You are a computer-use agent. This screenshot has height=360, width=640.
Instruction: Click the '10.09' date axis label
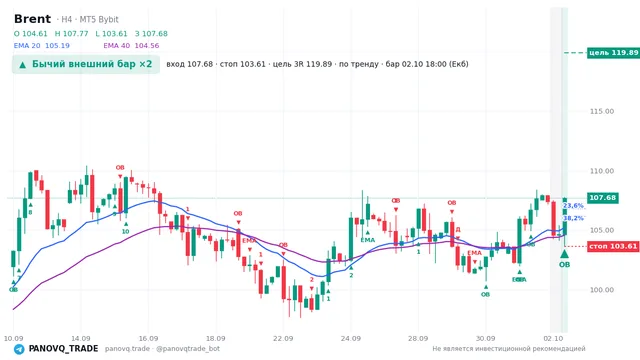pyautogui.click(x=13, y=338)
